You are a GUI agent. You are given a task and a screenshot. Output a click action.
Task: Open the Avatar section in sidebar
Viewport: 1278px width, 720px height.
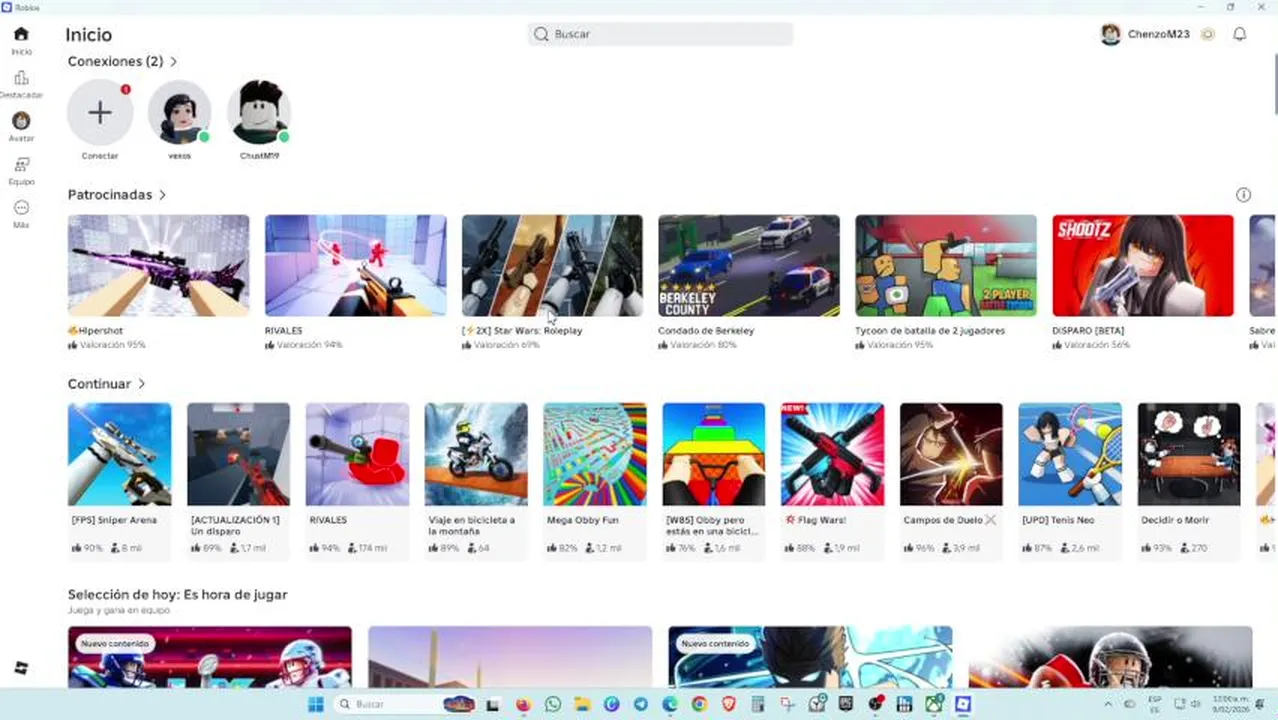coord(21,121)
